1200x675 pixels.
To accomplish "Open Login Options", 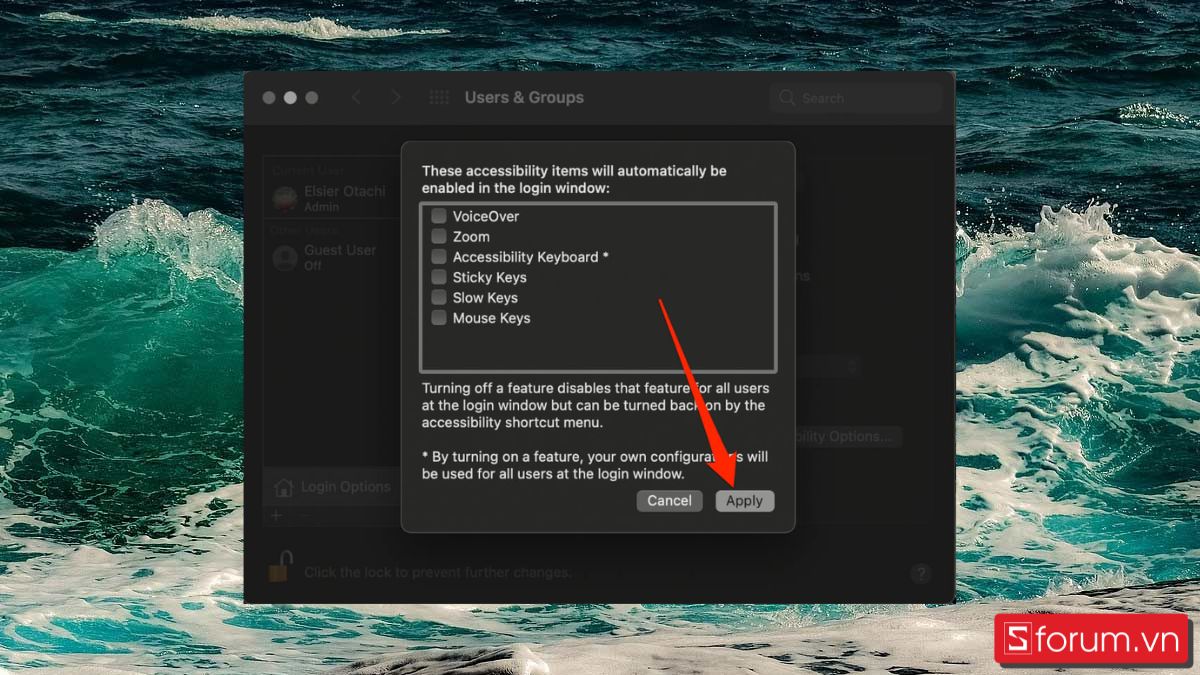I will point(332,487).
